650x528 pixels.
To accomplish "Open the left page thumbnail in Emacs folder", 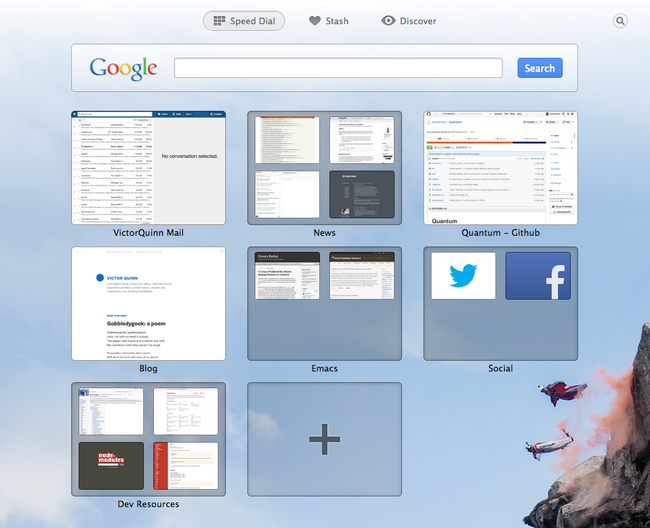I will [x=287, y=275].
